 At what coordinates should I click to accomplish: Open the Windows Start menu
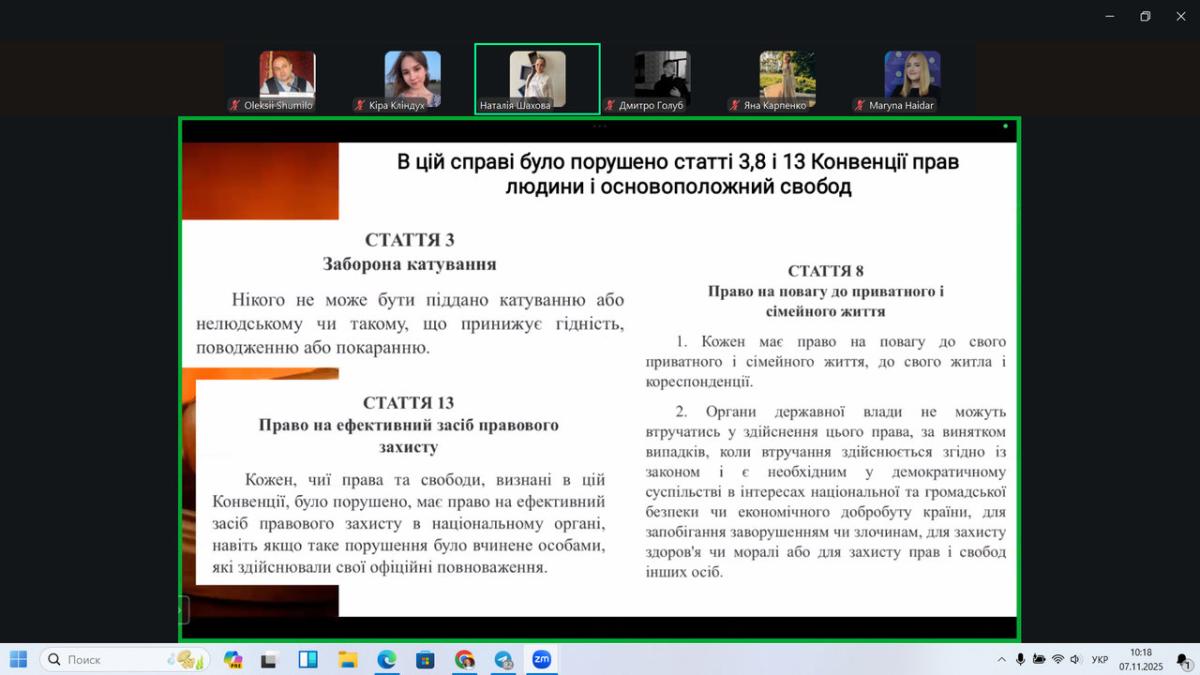18,659
